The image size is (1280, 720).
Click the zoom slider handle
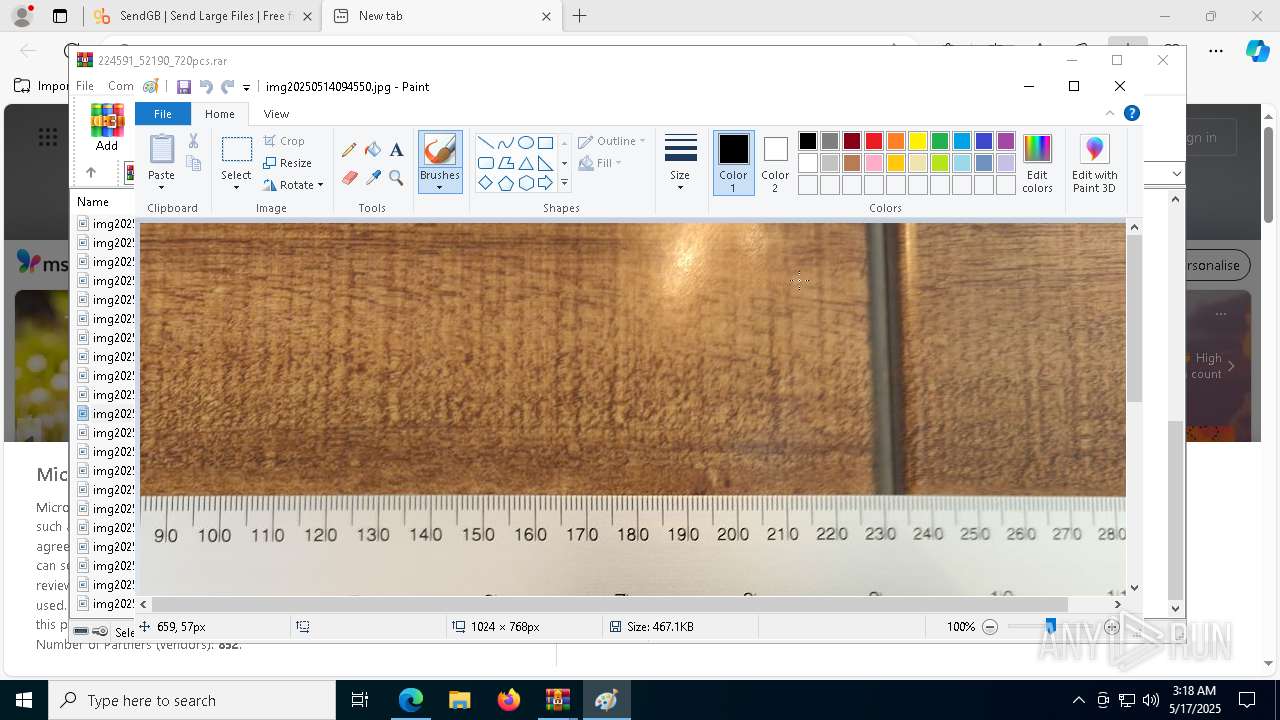coord(1050,627)
